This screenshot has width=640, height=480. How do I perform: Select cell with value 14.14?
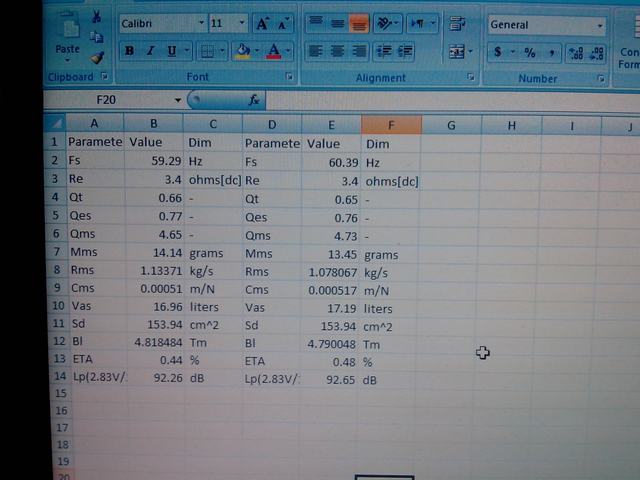[x=155, y=252]
